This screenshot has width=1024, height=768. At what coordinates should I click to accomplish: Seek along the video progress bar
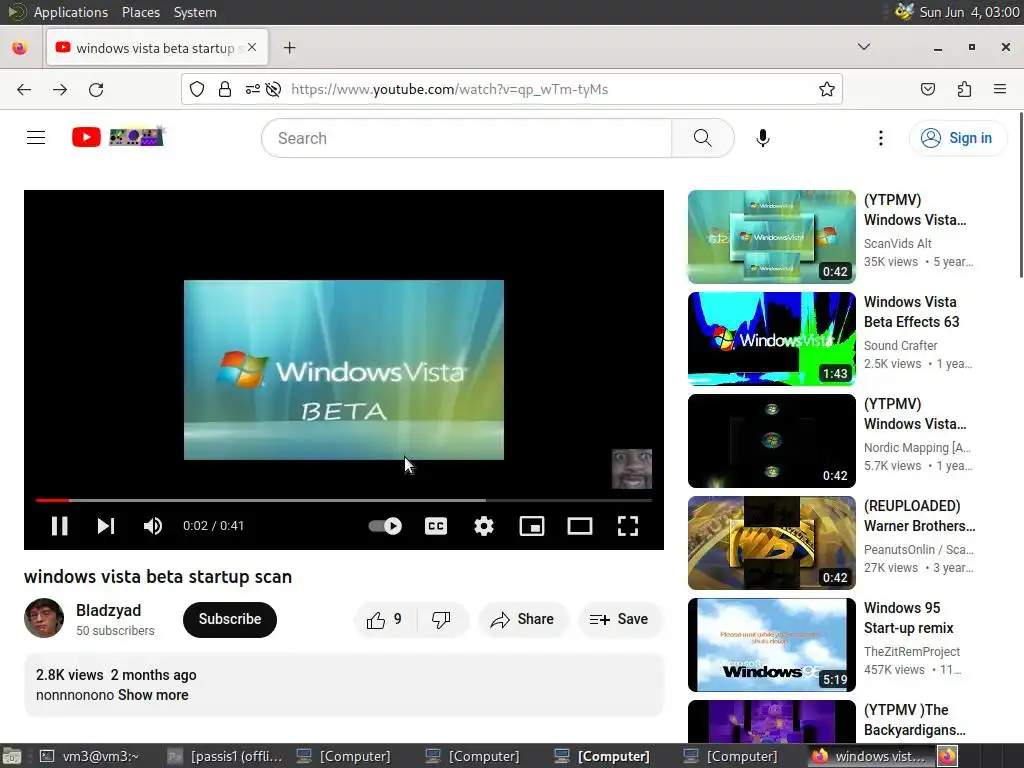[344, 500]
